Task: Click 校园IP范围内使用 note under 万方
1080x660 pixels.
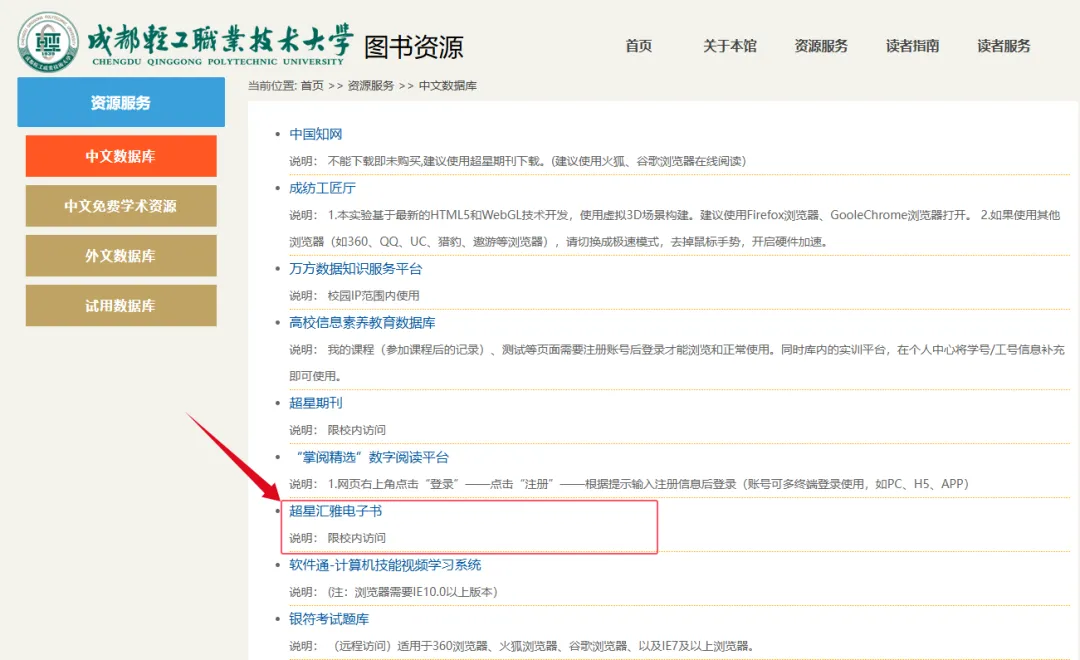Action: [373, 296]
